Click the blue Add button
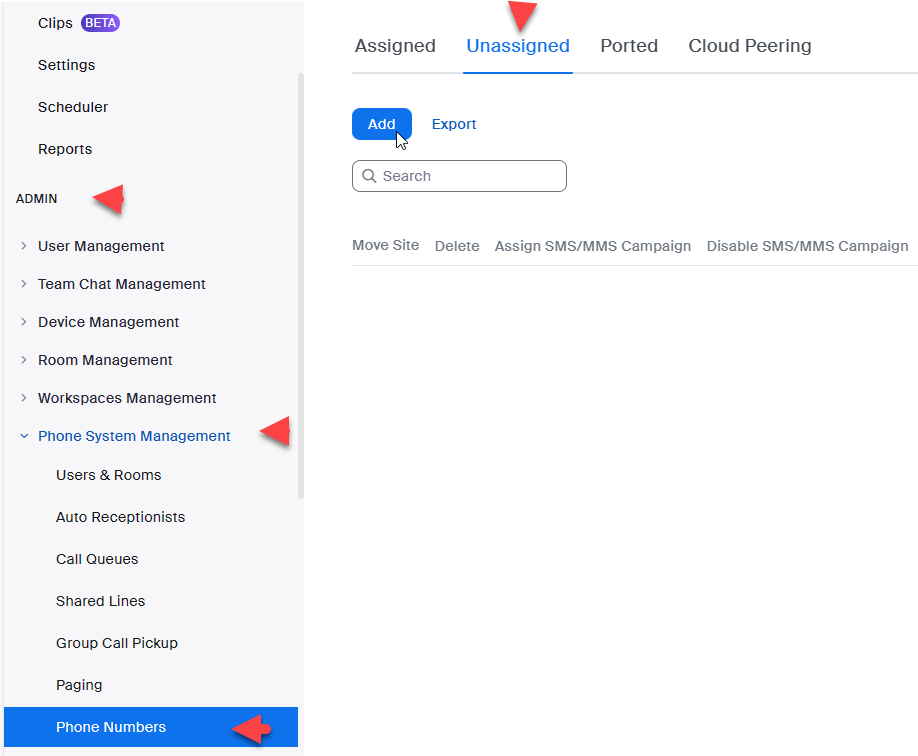 [381, 124]
